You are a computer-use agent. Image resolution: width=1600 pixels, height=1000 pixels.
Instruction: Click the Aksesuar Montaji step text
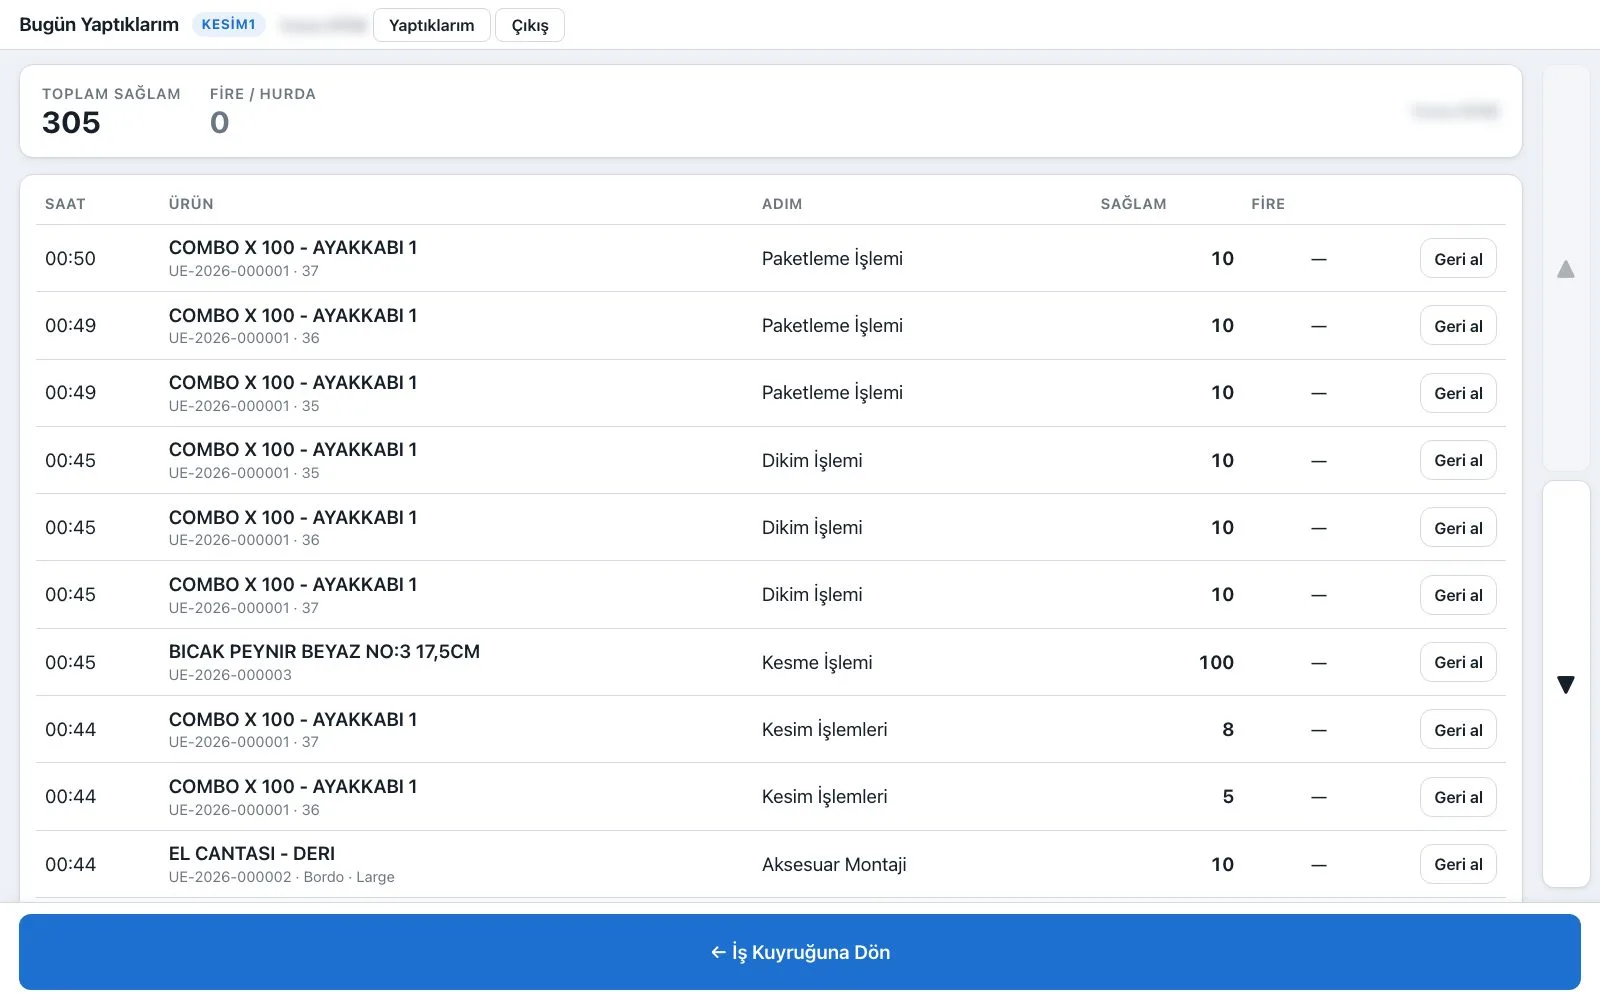click(x=834, y=864)
